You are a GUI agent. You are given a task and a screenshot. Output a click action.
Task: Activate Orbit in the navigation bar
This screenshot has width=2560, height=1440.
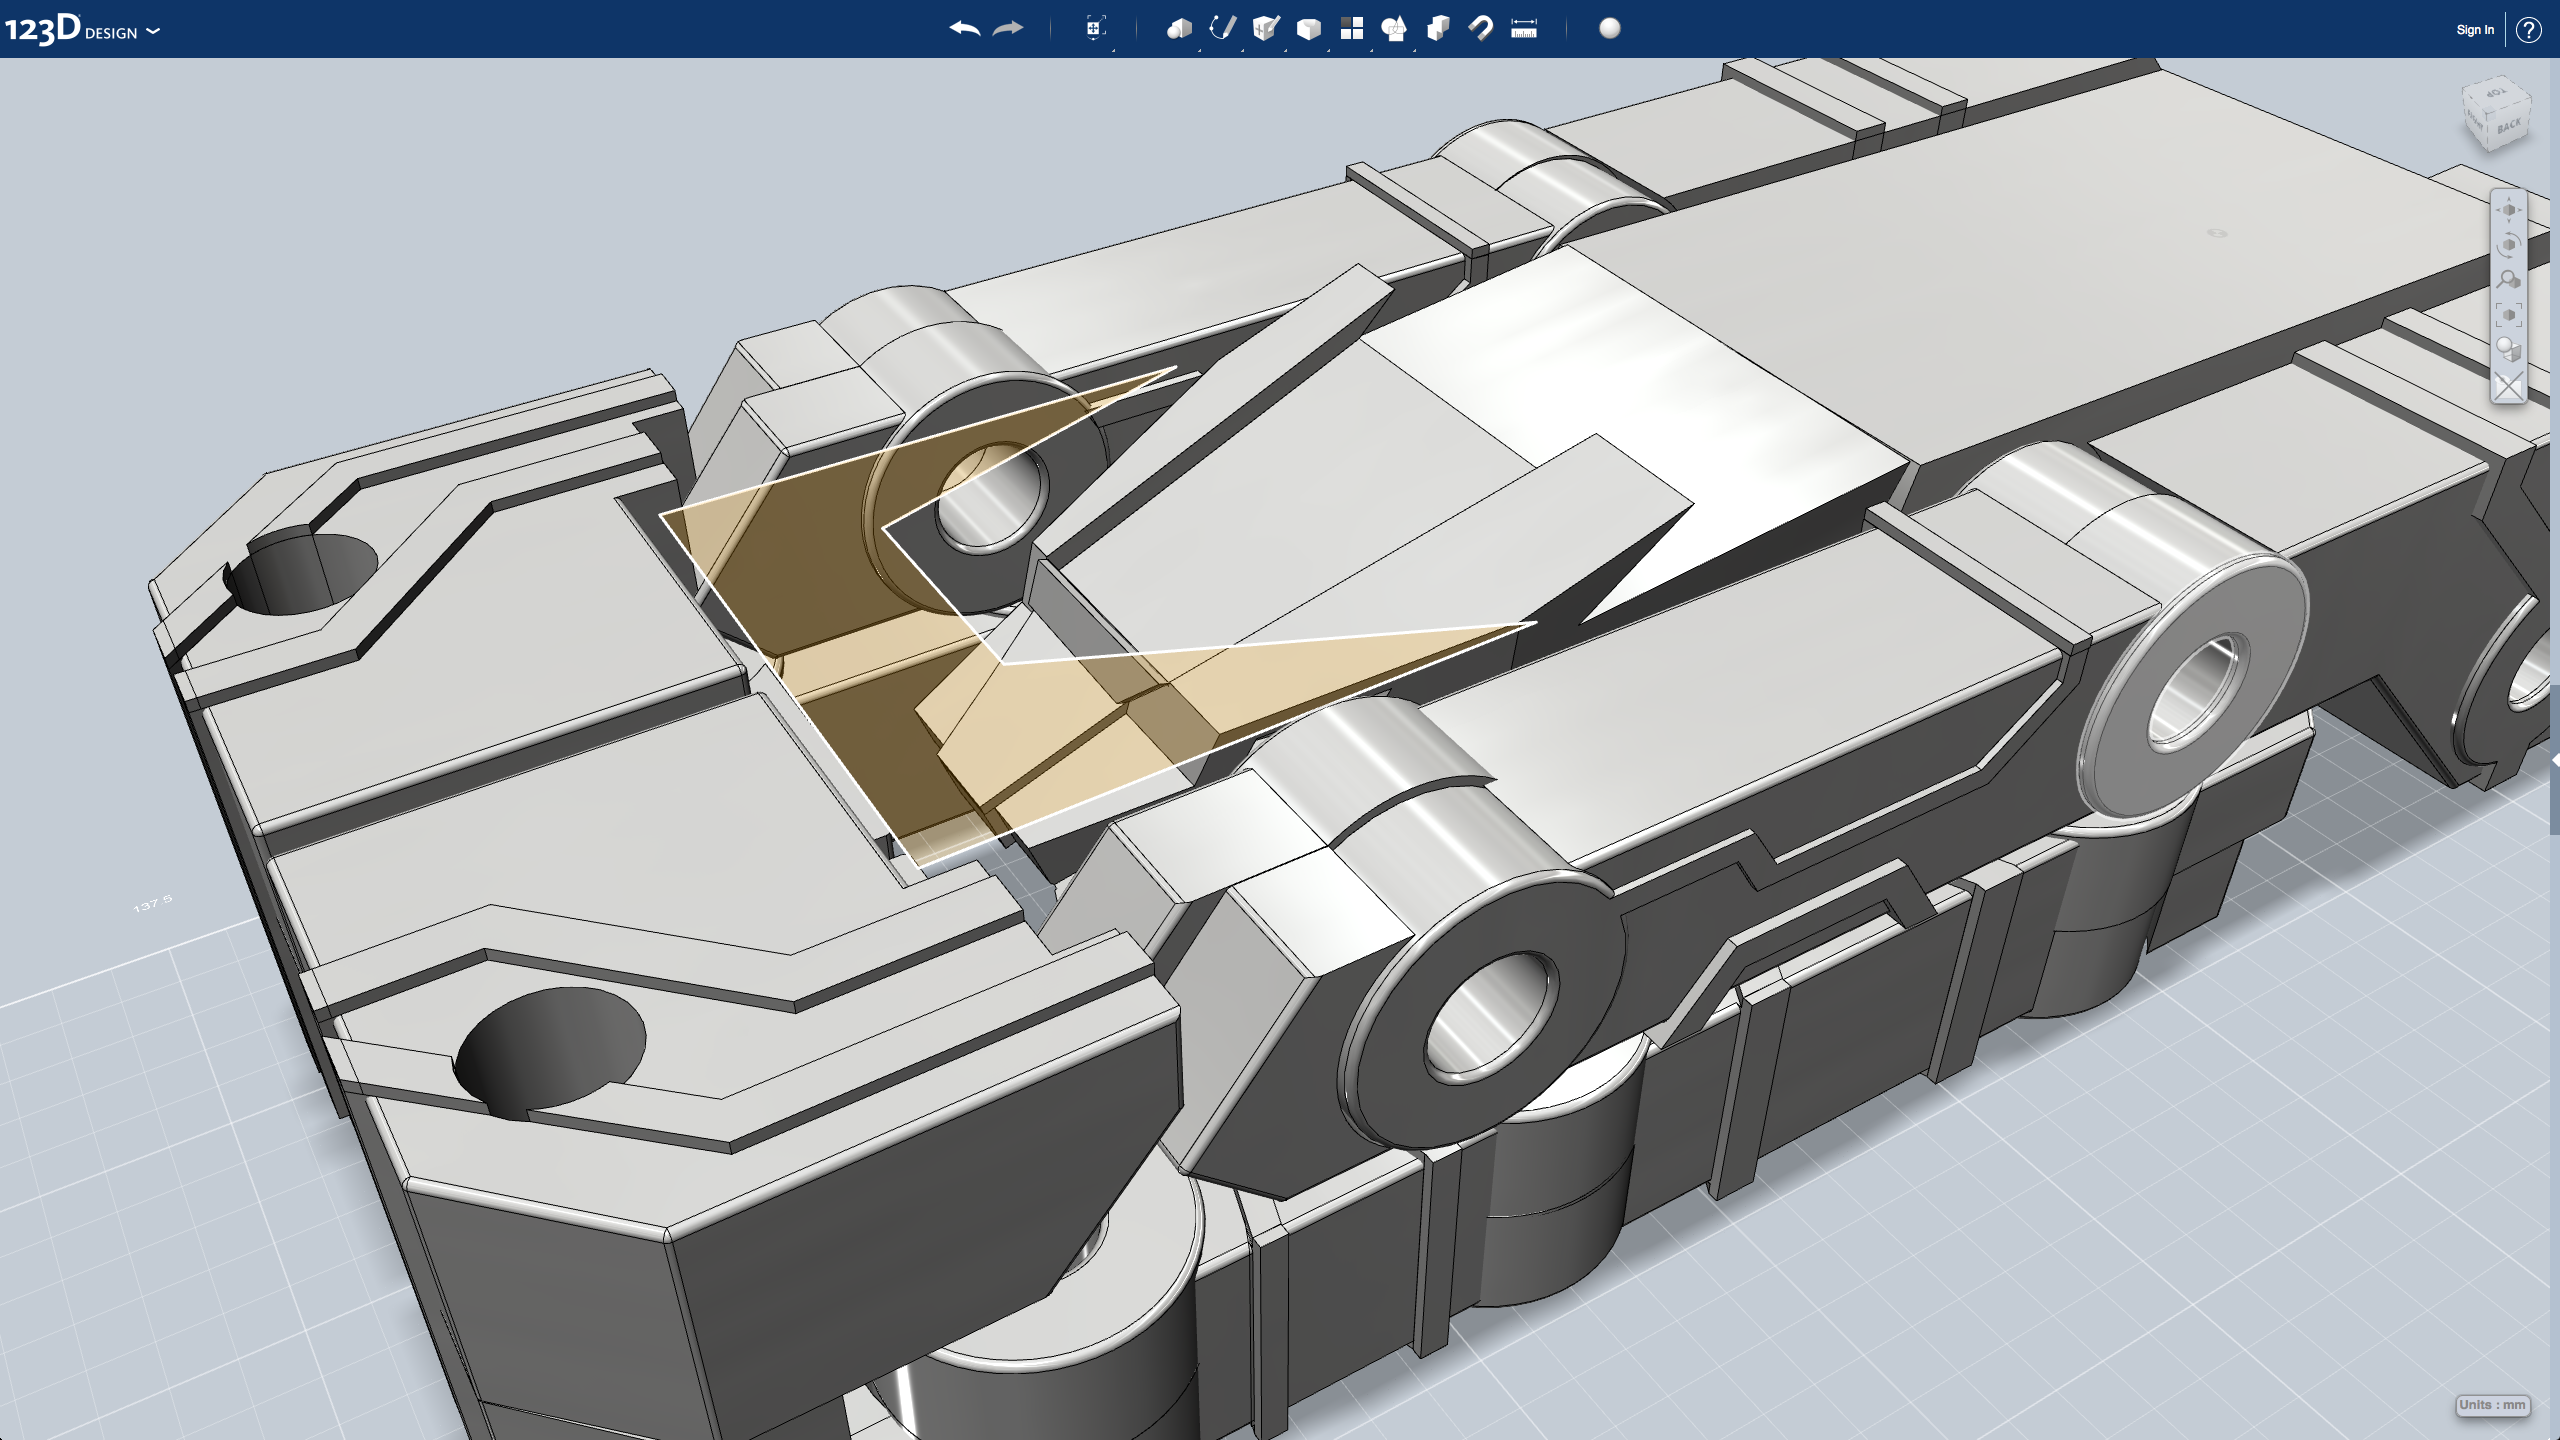2509,243
